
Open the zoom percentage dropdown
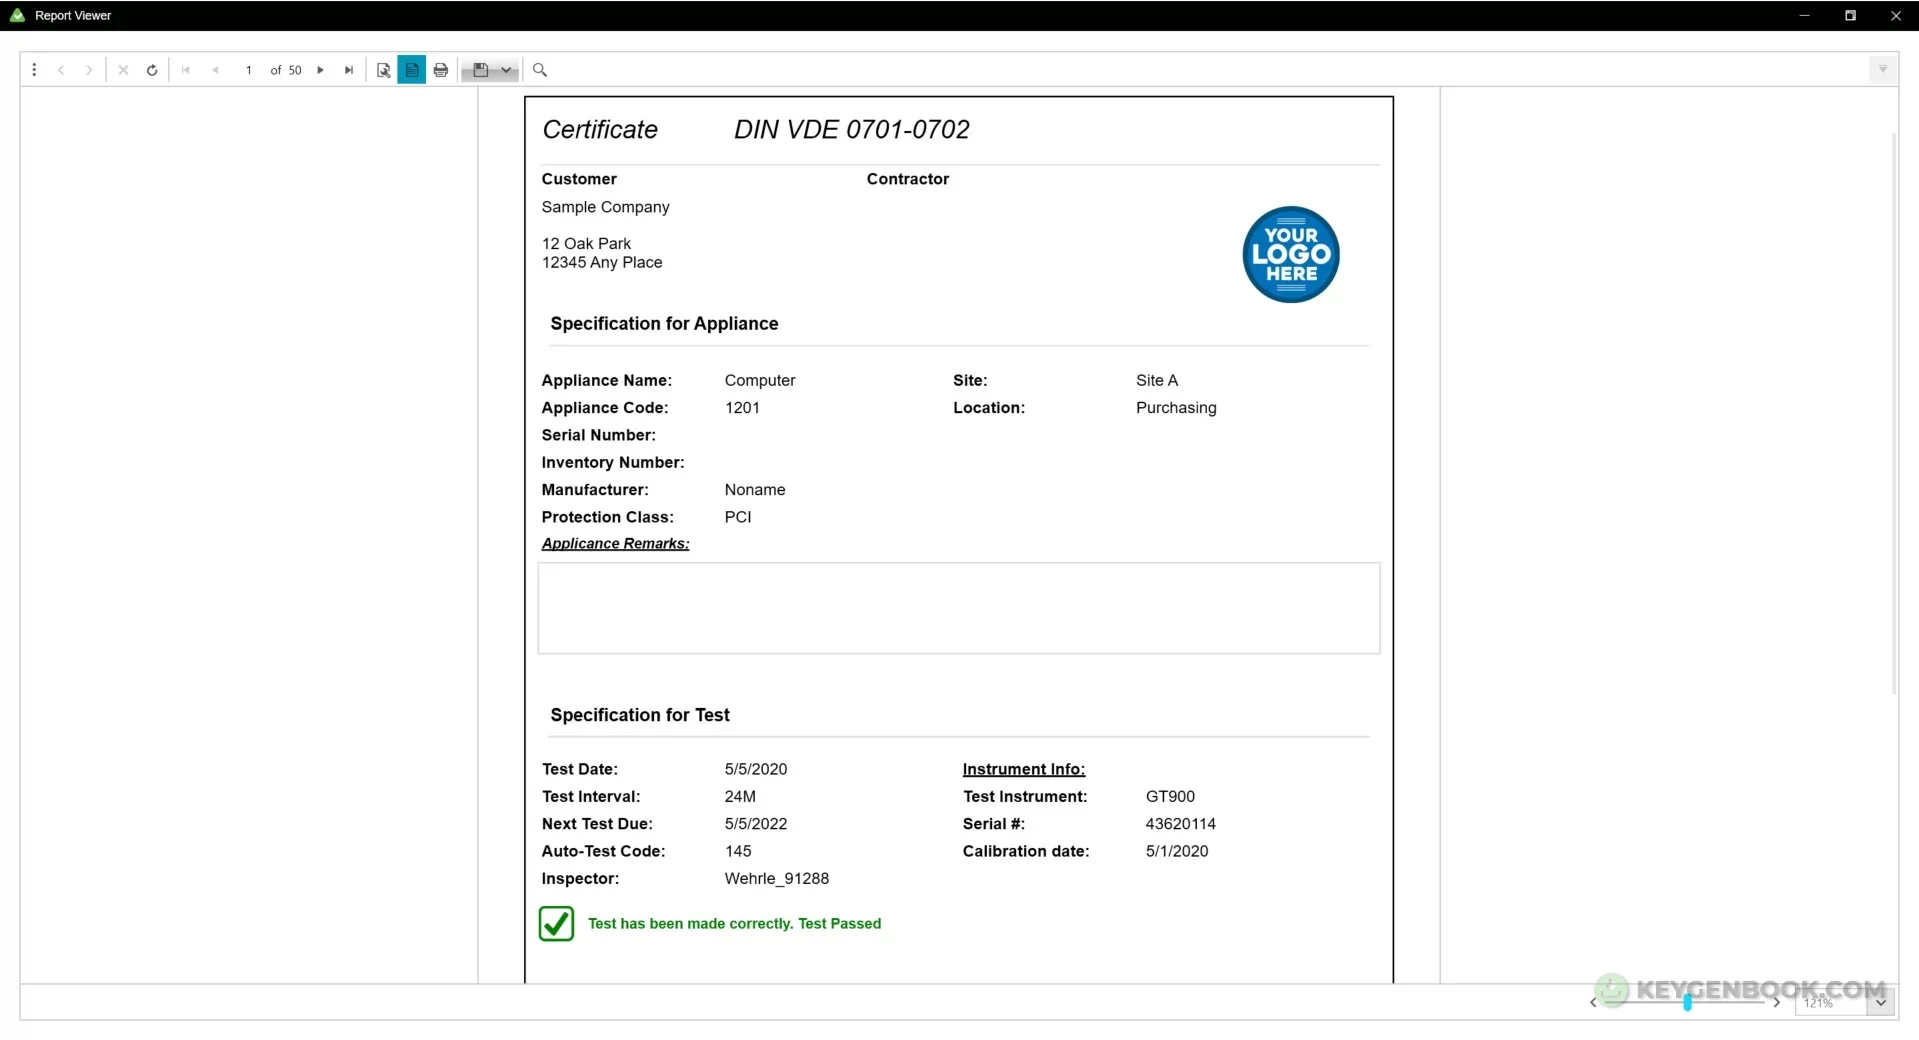tap(1881, 1002)
